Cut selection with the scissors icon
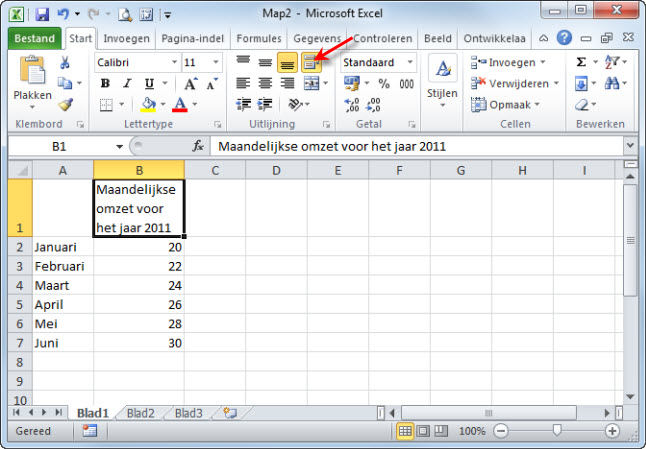 (x=65, y=63)
